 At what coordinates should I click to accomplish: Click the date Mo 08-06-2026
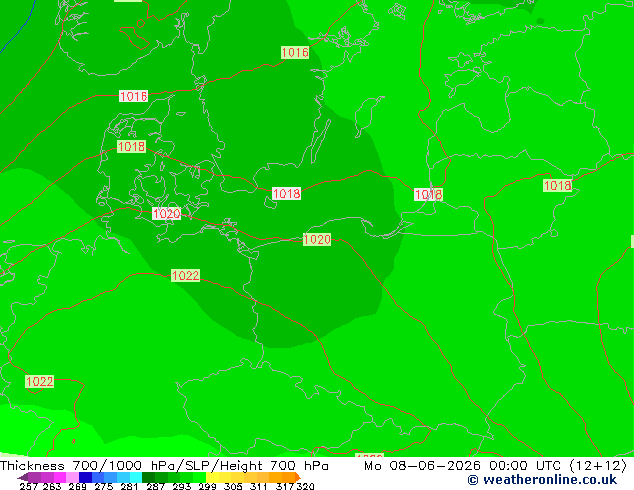pyautogui.click(x=422, y=466)
